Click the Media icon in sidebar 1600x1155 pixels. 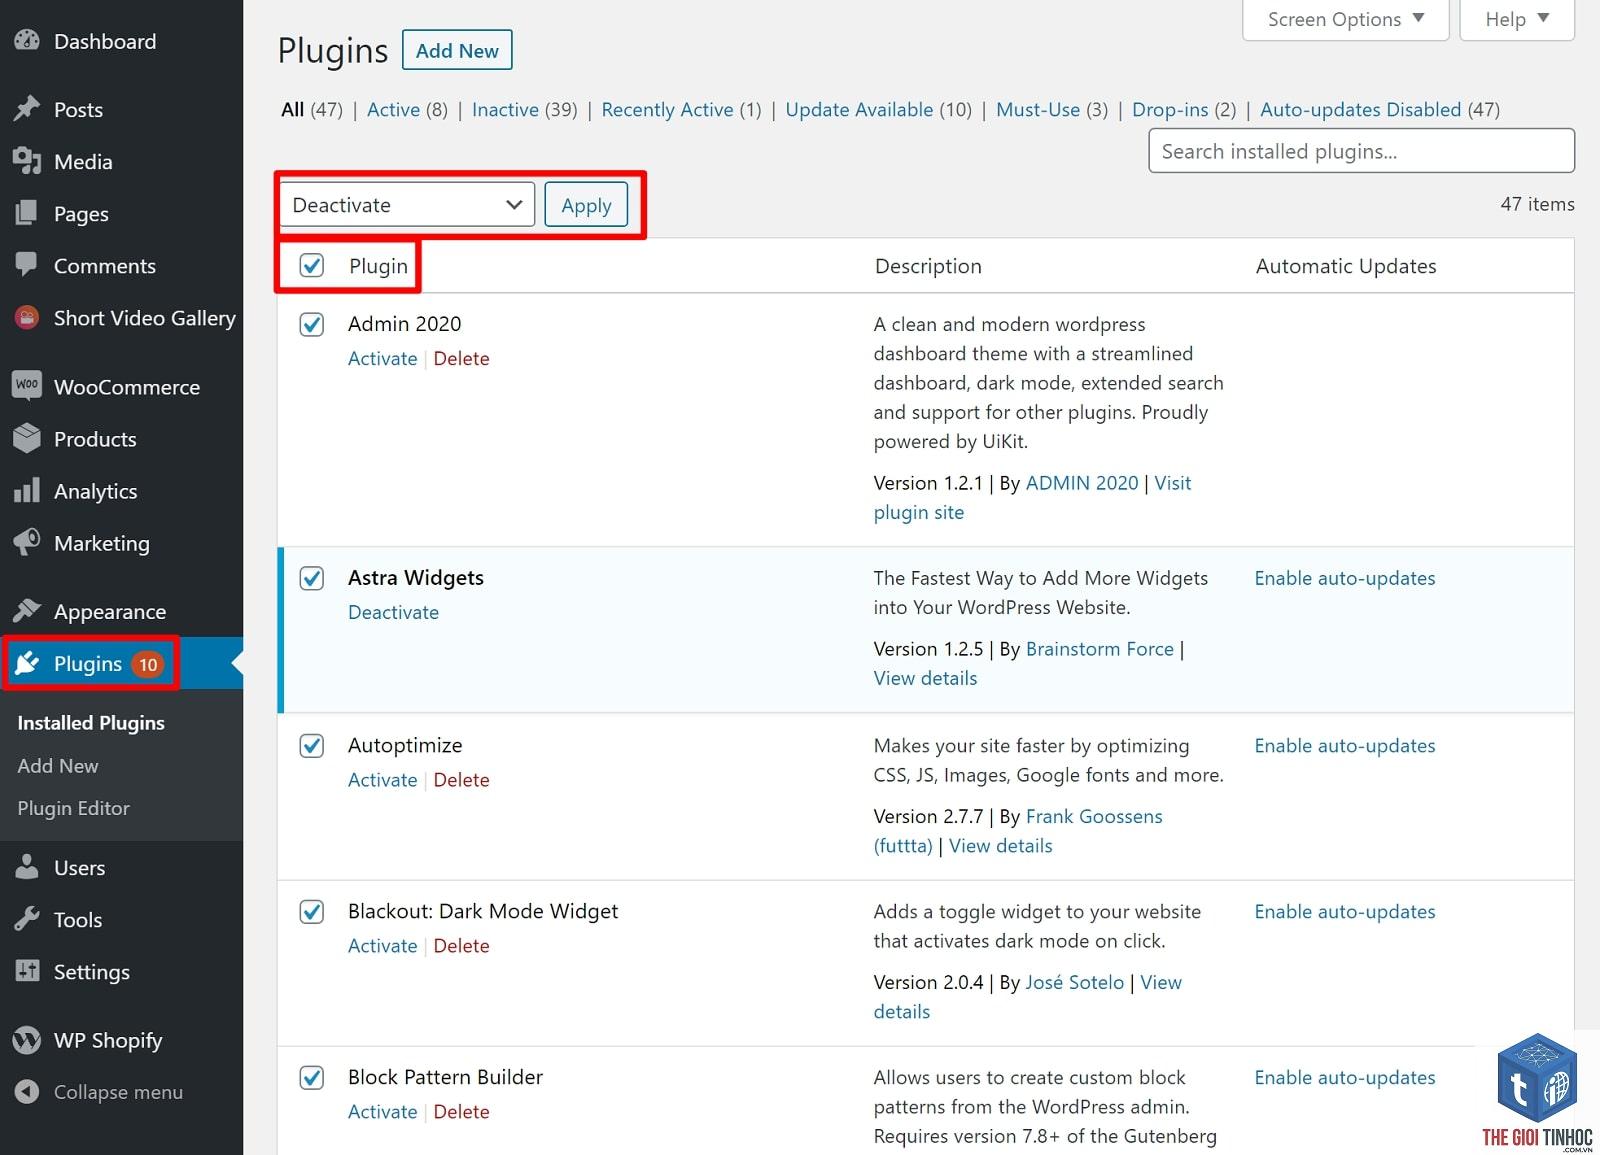point(27,161)
